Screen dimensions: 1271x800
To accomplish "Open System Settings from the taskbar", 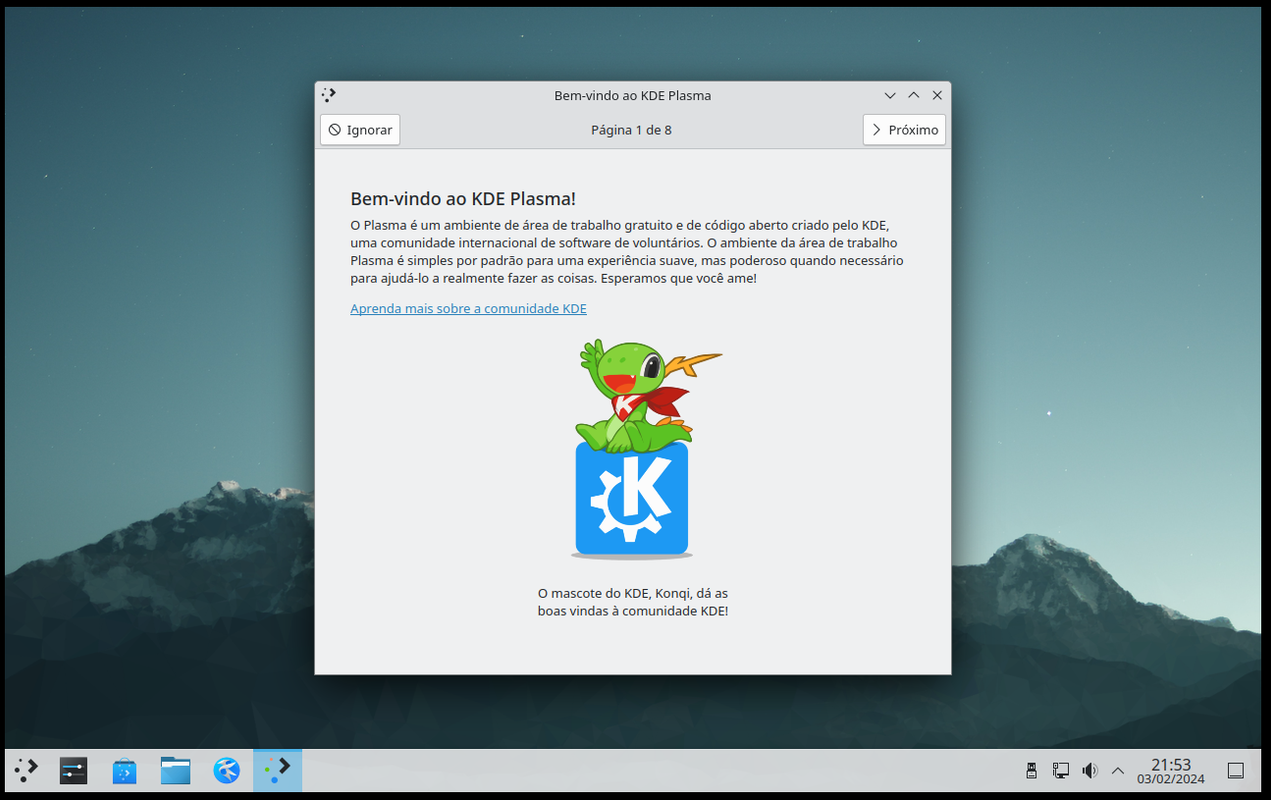I will (x=73, y=770).
